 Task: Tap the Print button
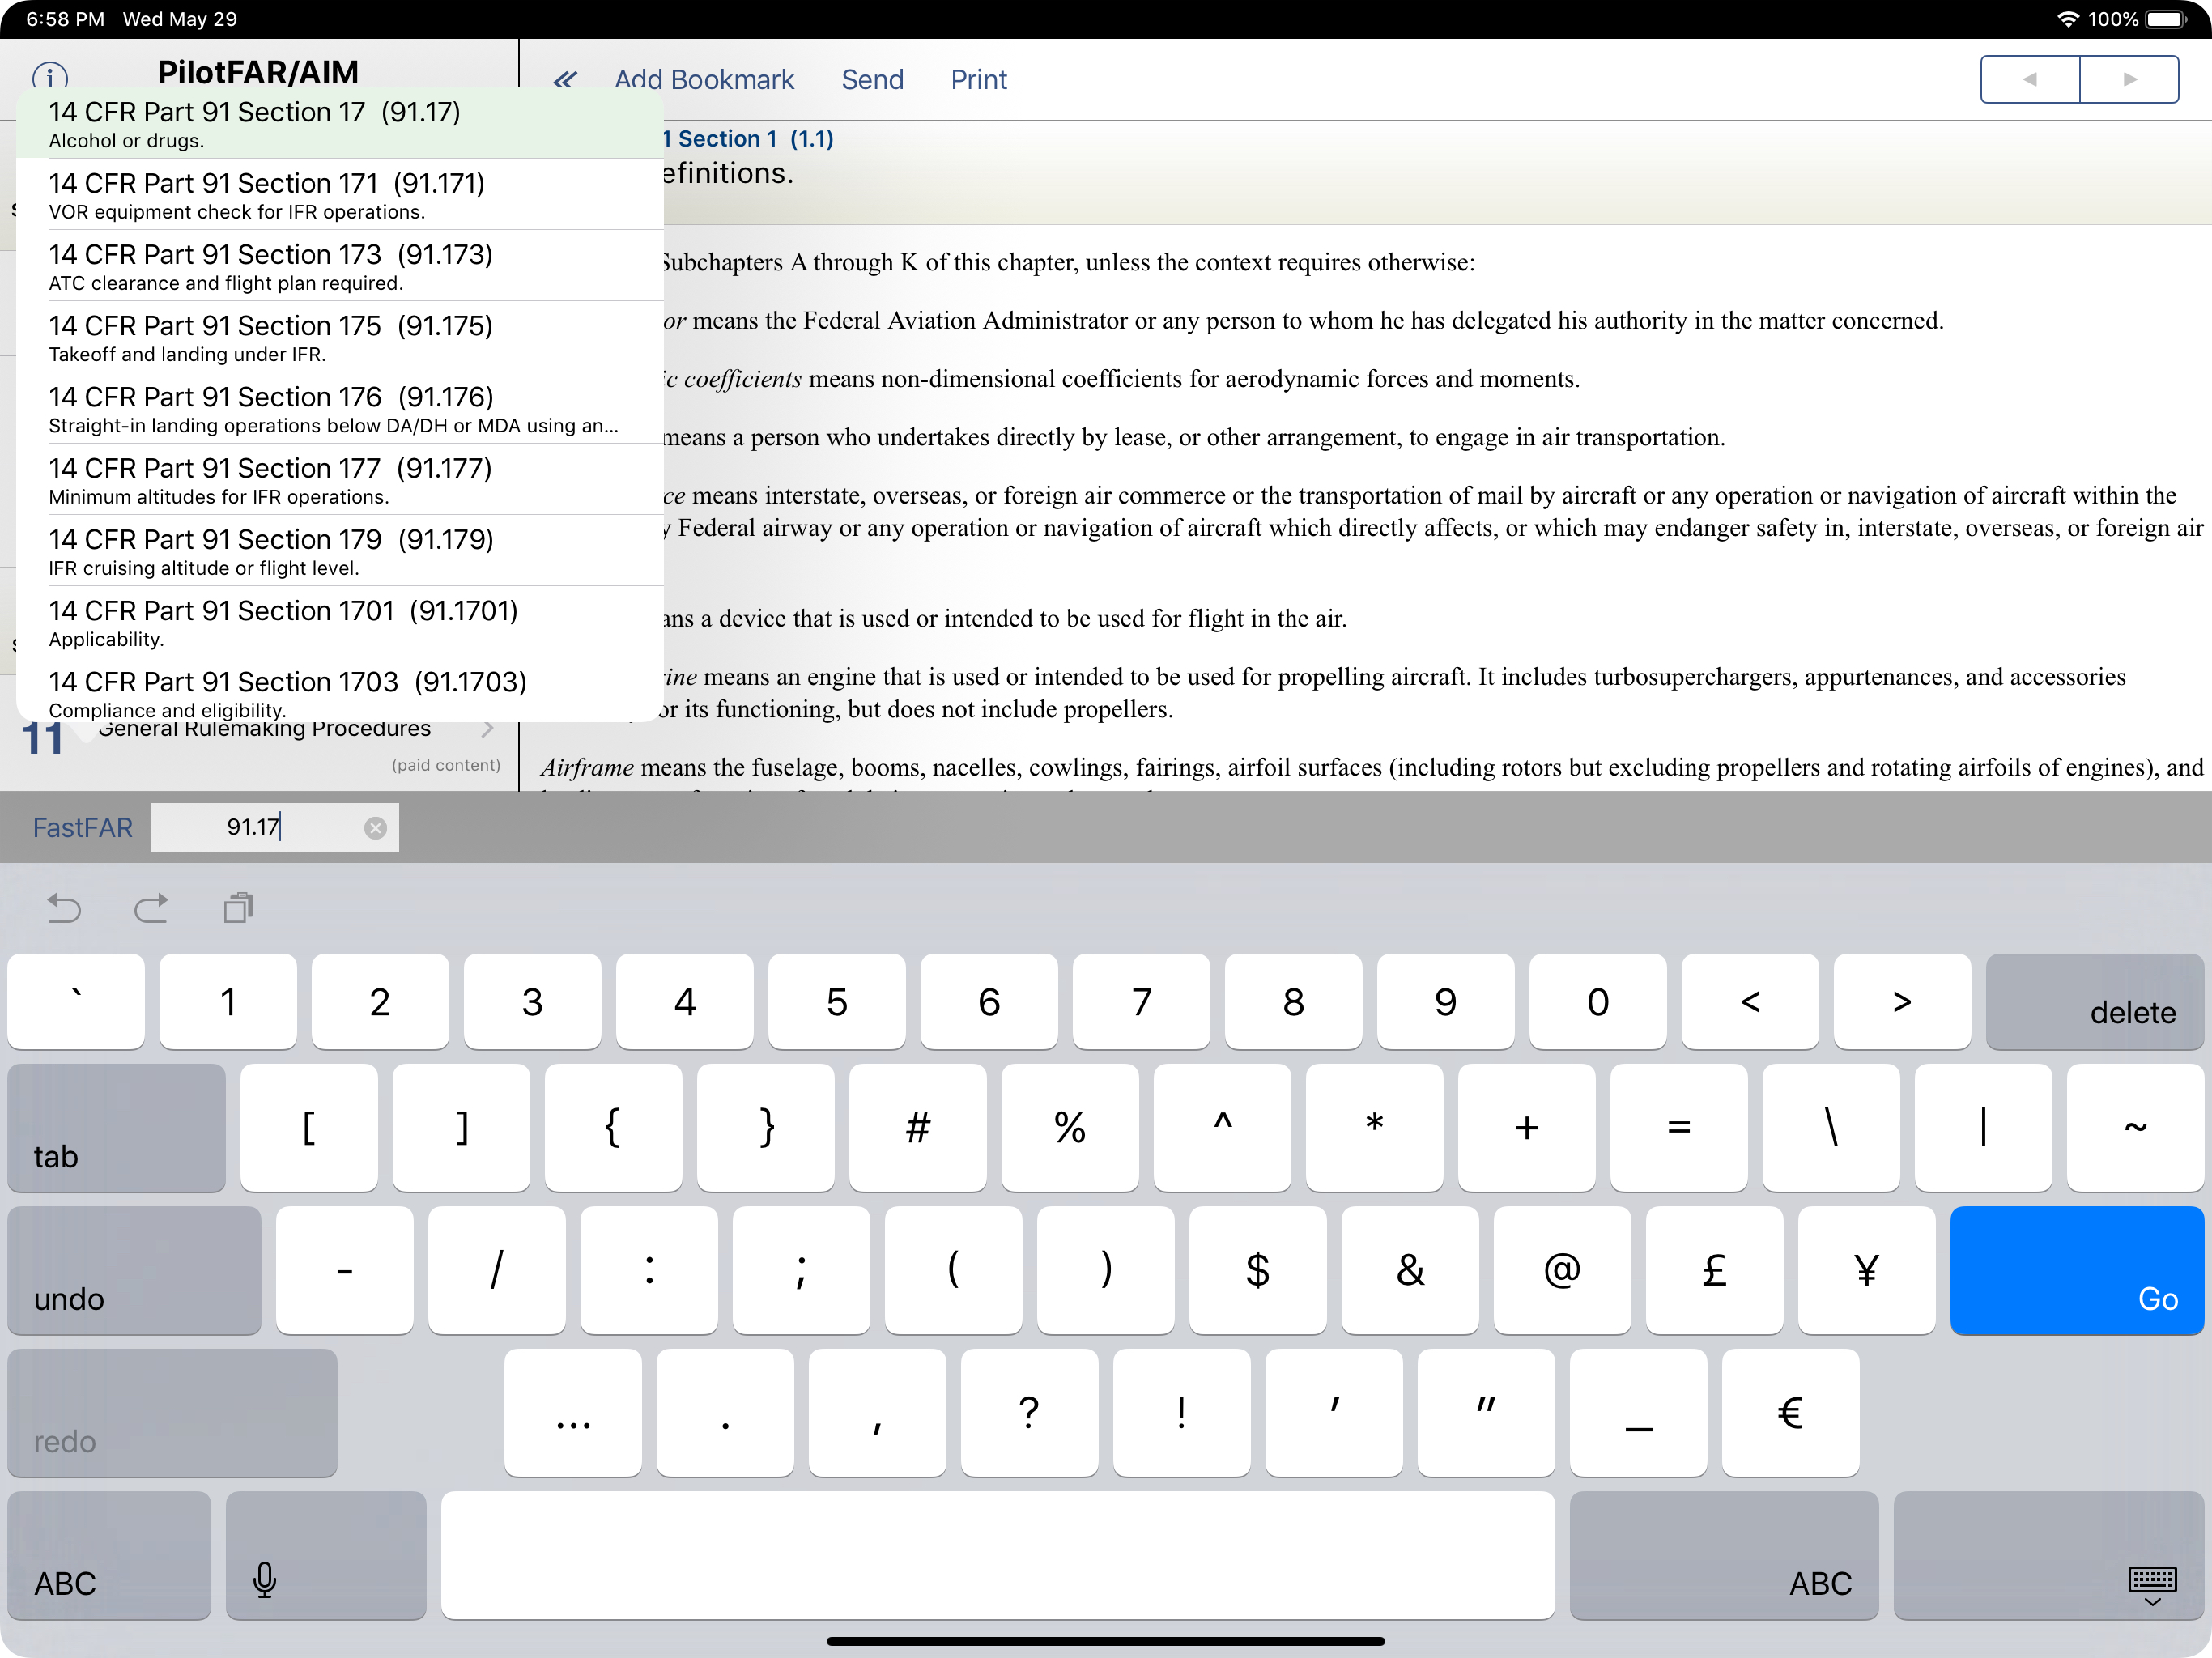point(978,80)
